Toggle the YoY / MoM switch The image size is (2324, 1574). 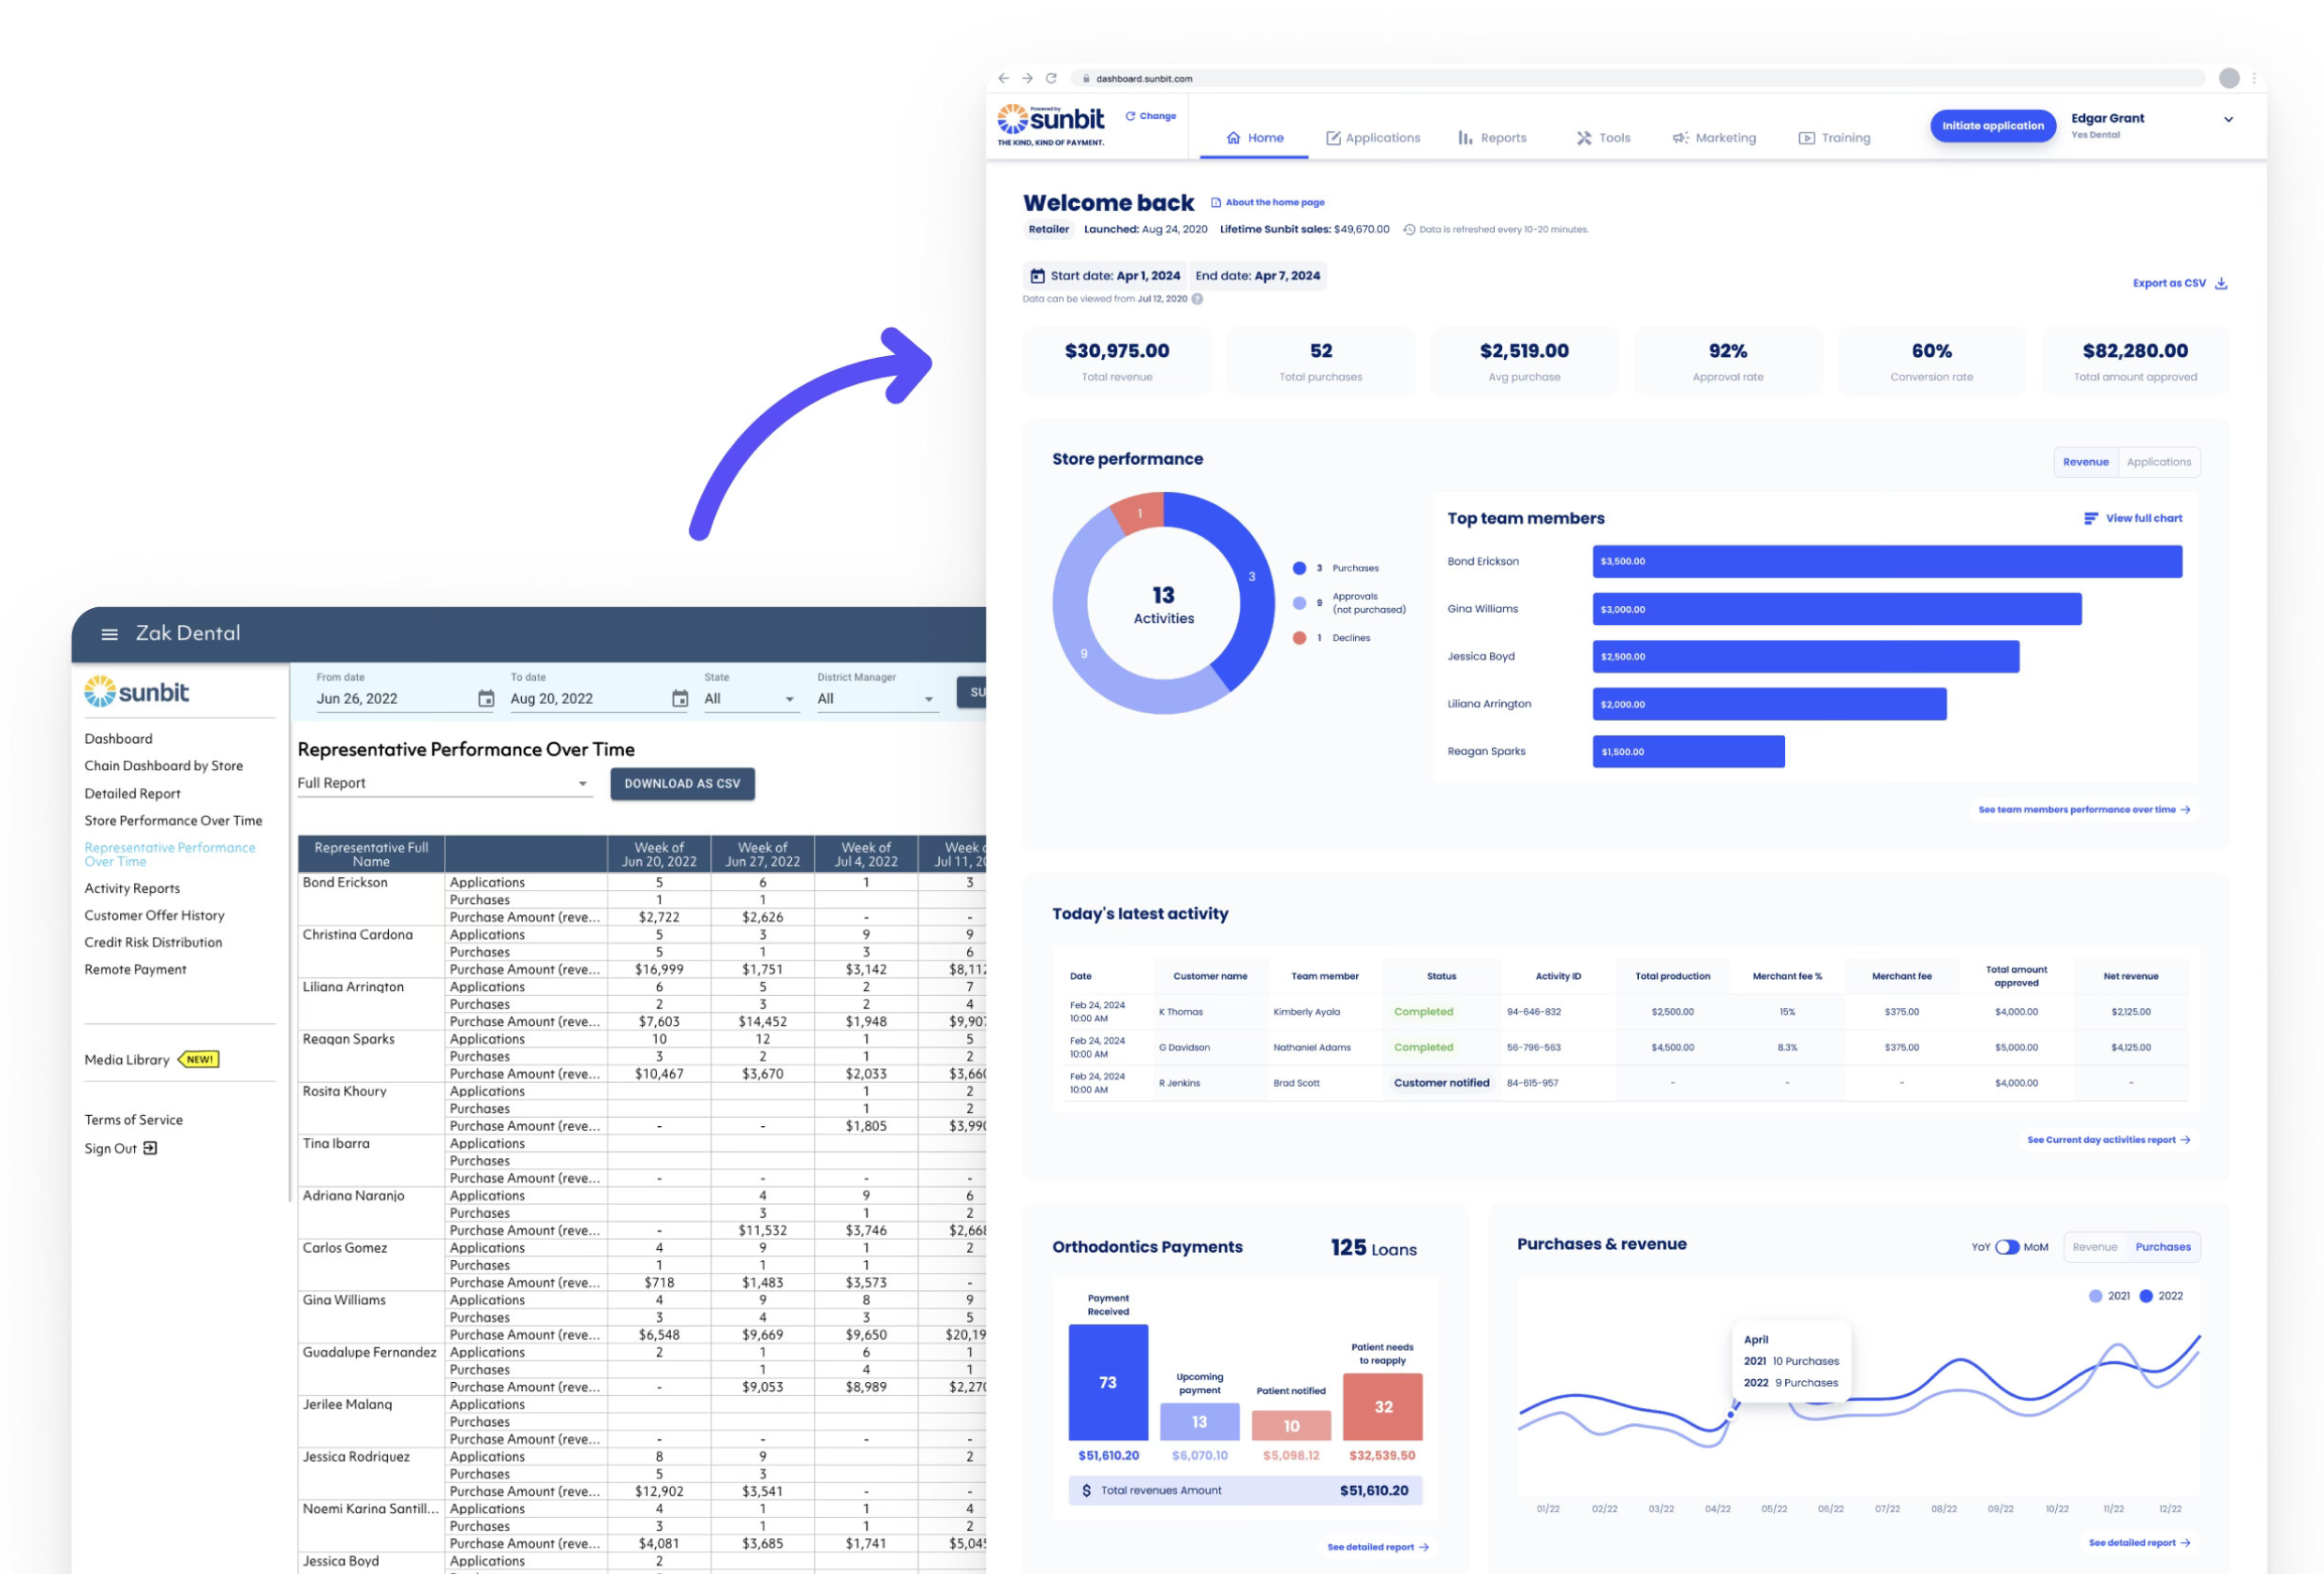(x=2007, y=1247)
